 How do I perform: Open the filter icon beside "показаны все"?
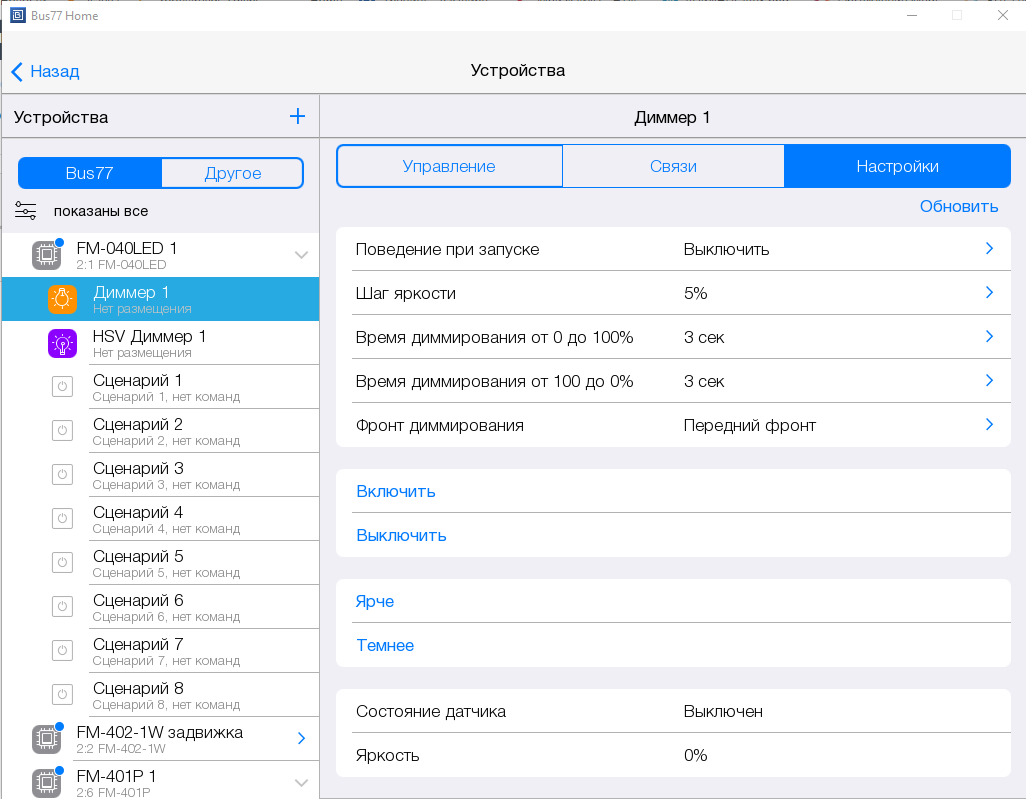click(25, 211)
